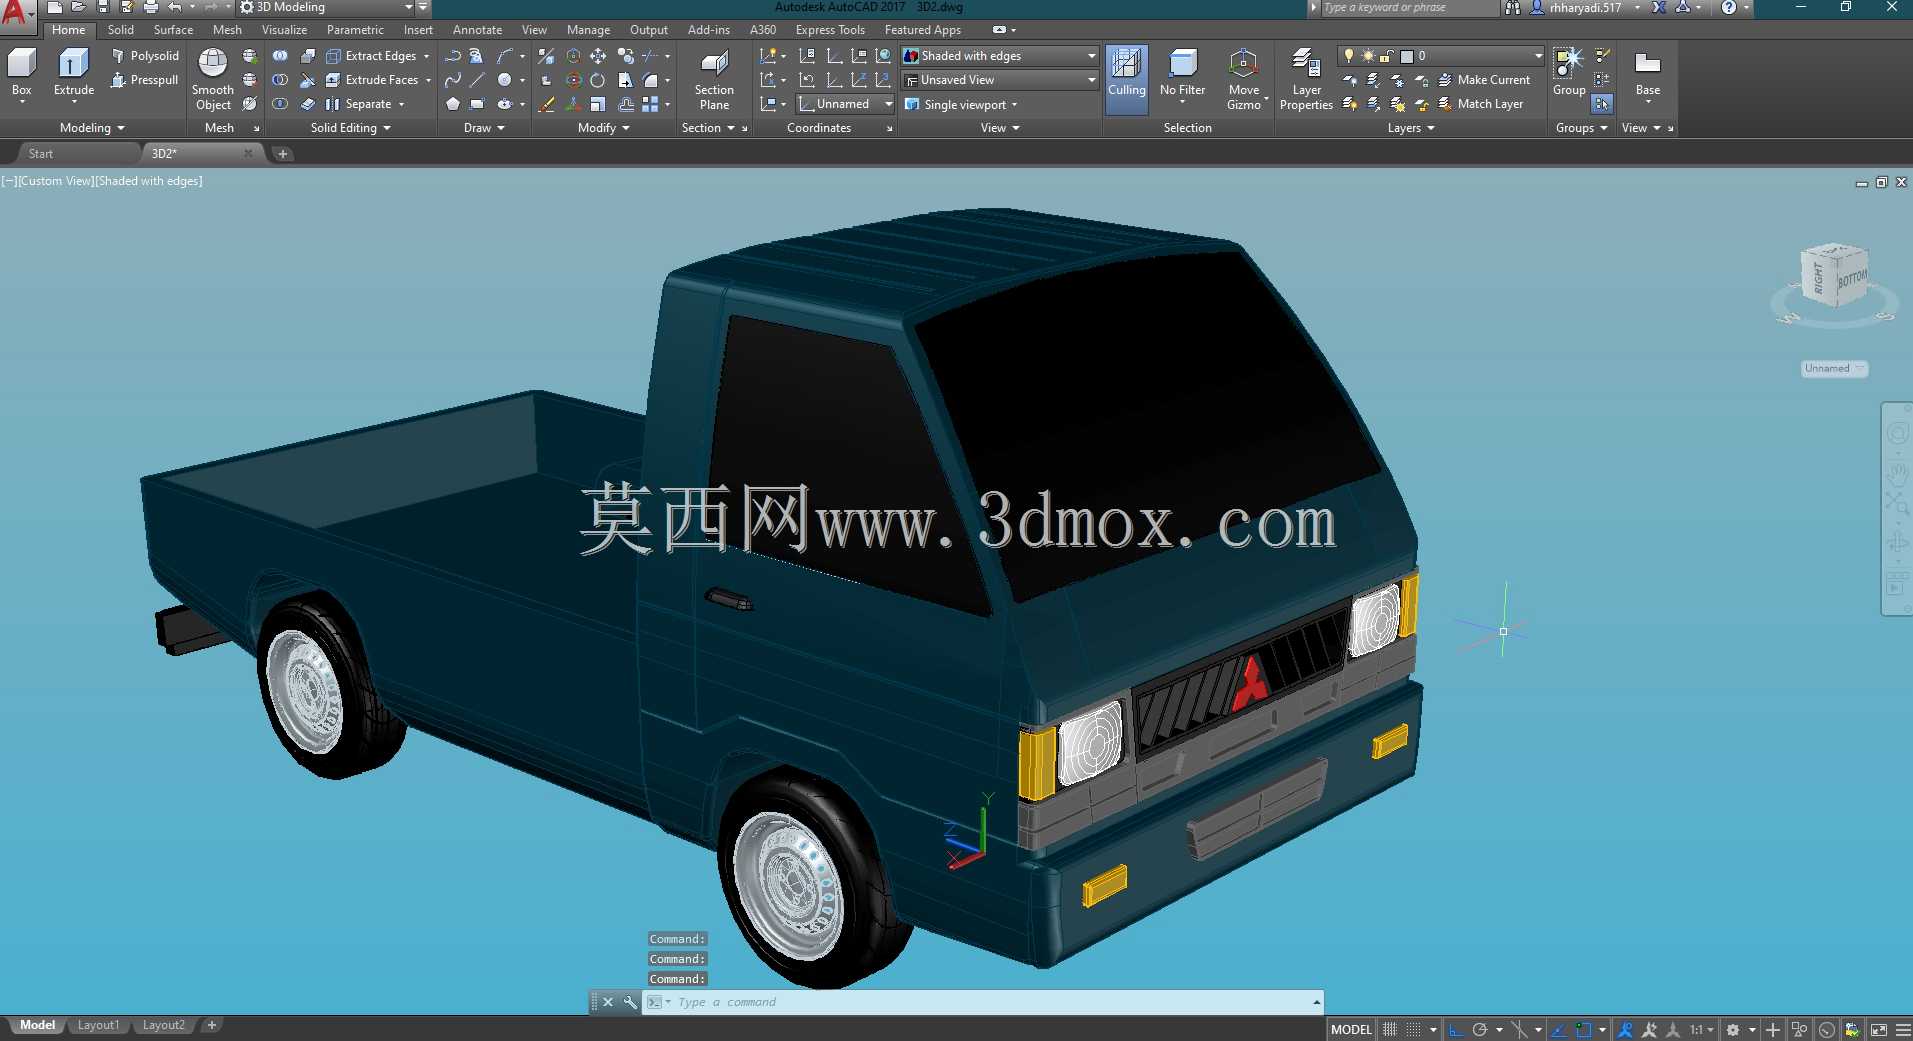The width and height of the screenshot is (1913, 1041).
Task: Select Extrude Faces tool
Action: [x=378, y=80]
